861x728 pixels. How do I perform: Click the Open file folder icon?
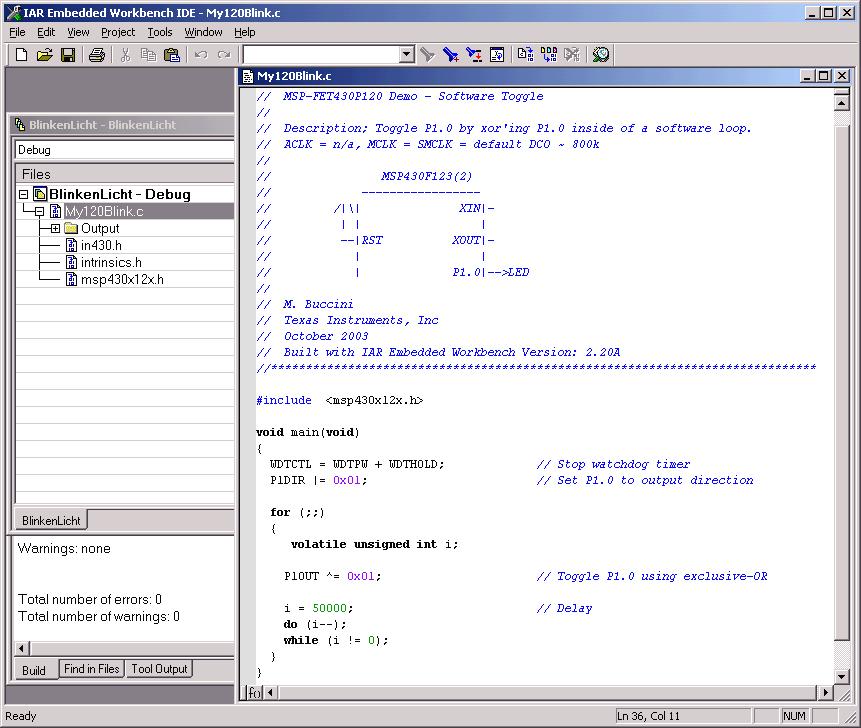[x=44, y=54]
